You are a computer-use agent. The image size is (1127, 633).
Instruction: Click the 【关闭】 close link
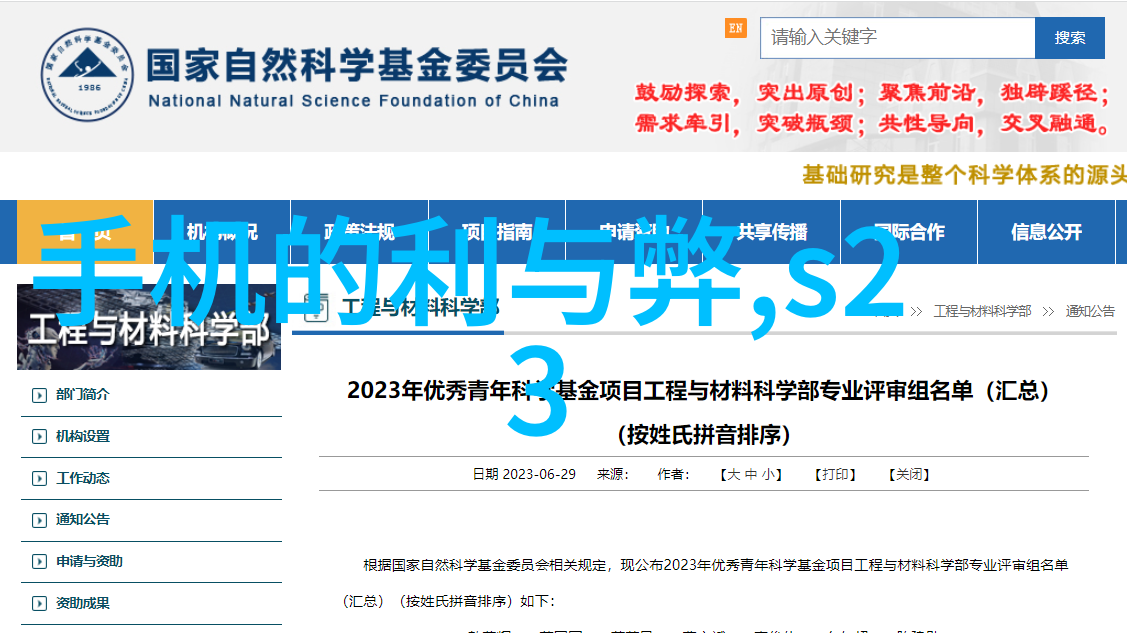pos(909,474)
